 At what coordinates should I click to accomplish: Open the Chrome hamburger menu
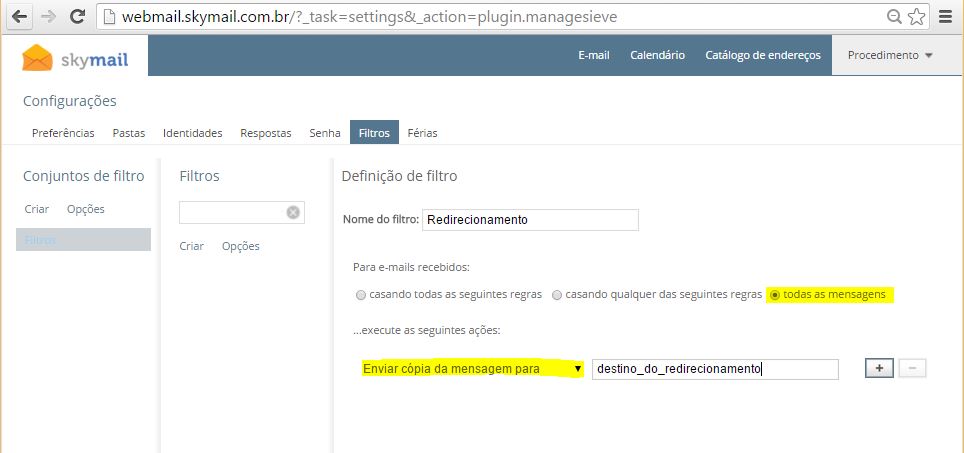pos(945,17)
